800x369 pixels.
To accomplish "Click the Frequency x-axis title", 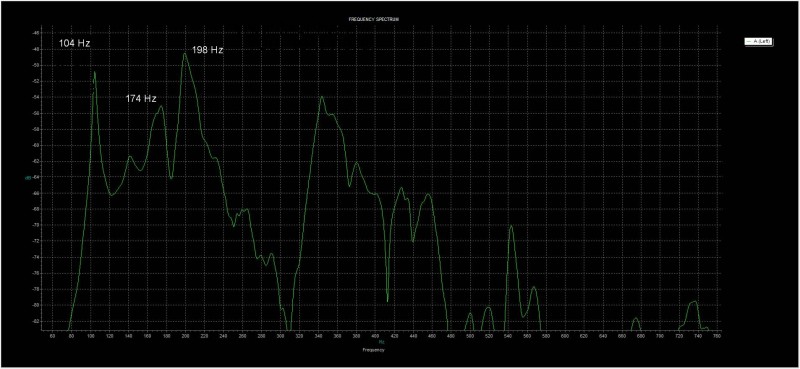I will 374,351.
